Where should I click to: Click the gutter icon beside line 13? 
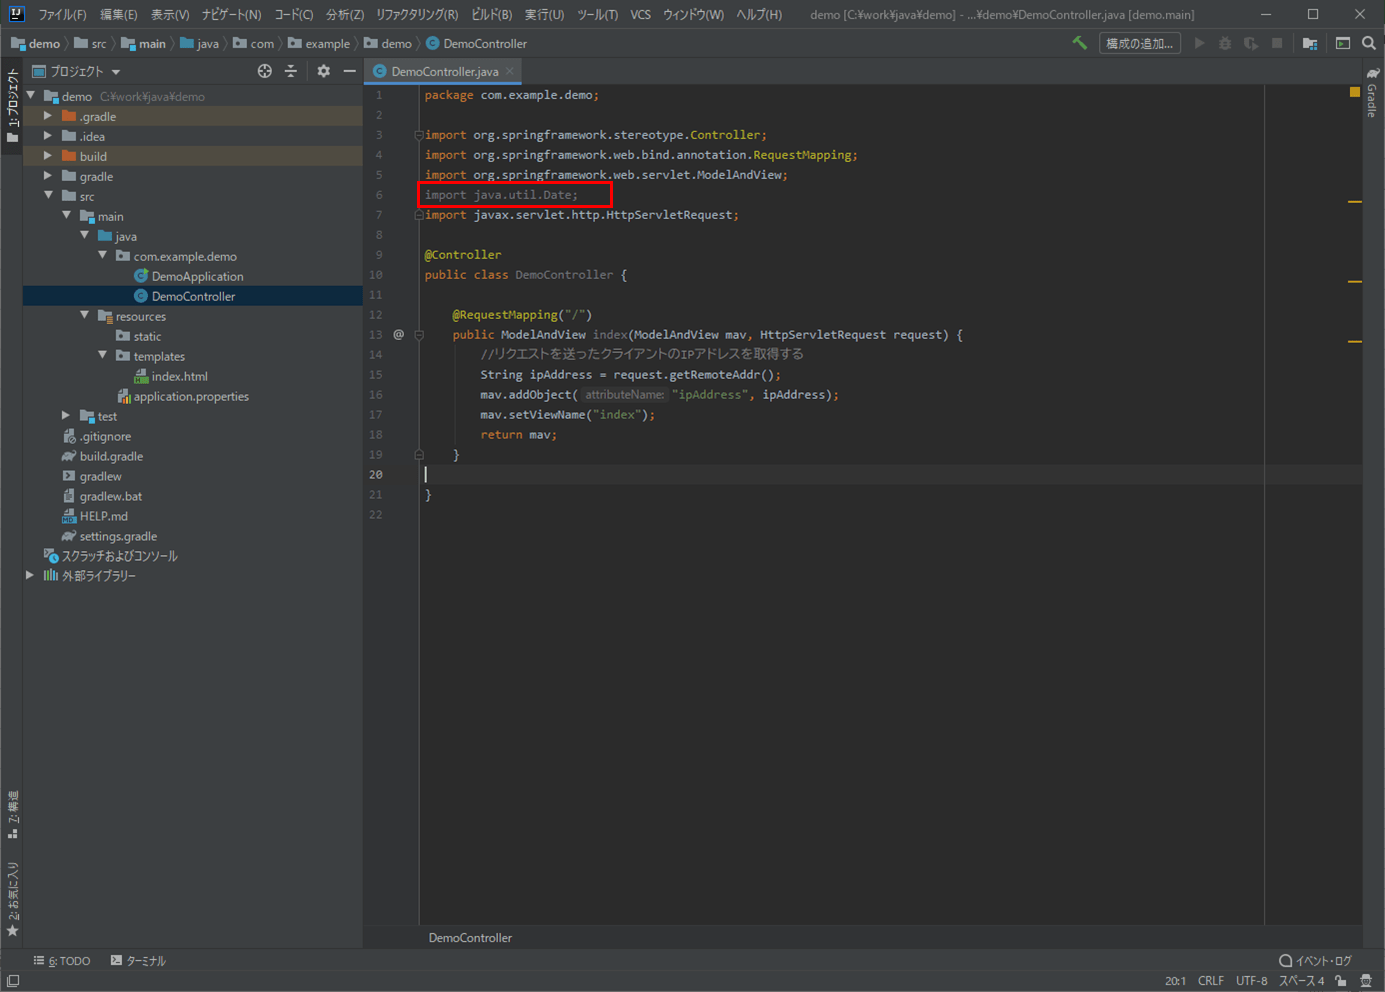point(398,334)
